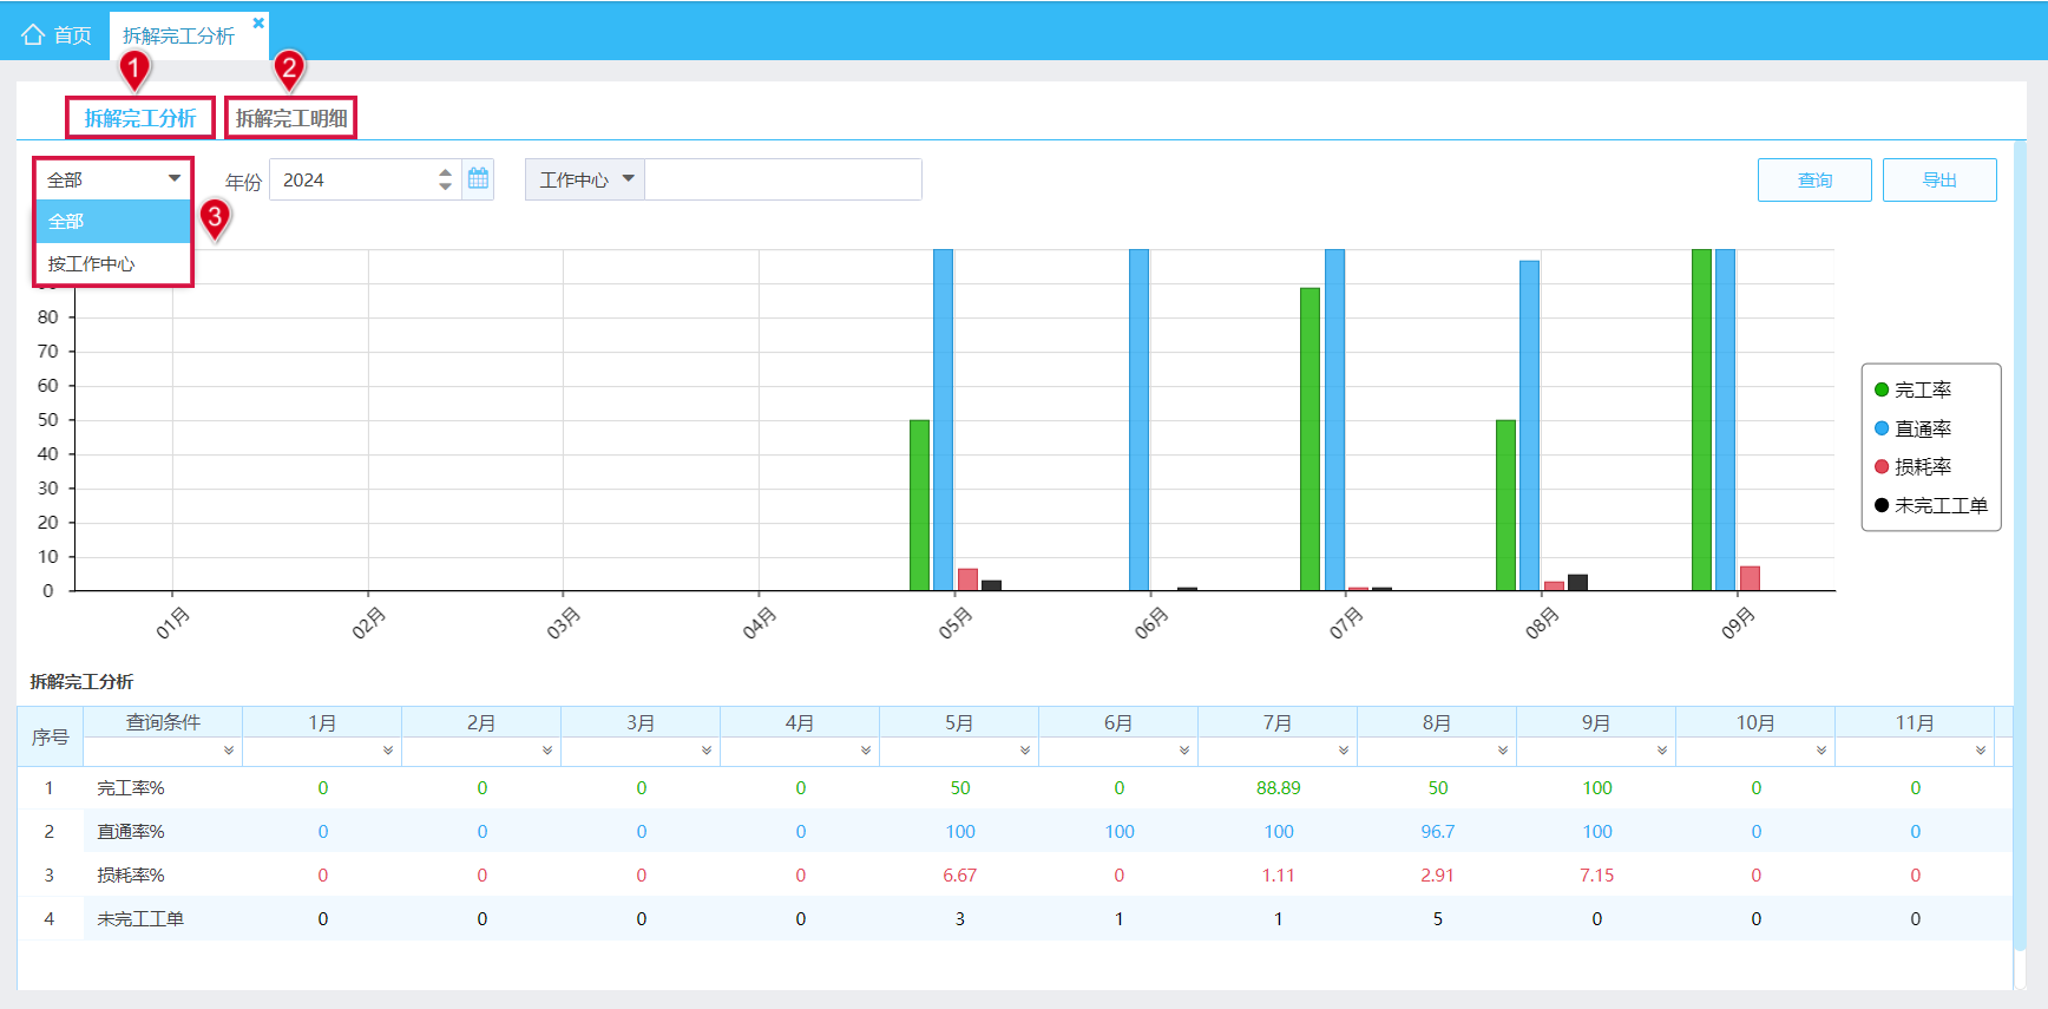Select the 96.7 cell in 8月 column
2048x1009 pixels.
[1437, 831]
